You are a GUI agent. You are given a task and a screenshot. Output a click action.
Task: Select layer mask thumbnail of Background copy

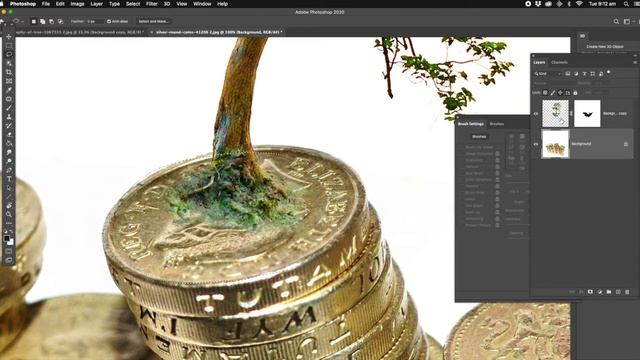pos(587,113)
